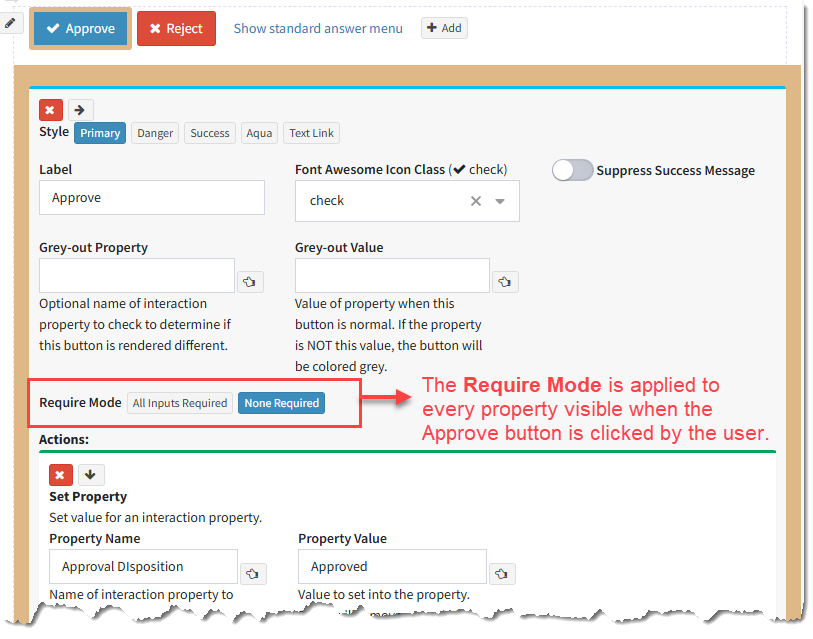This screenshot has height=639, width=813.
Task: Click the Grey-out Property input field
Action: pyautogui.click(x=137, y=275)
